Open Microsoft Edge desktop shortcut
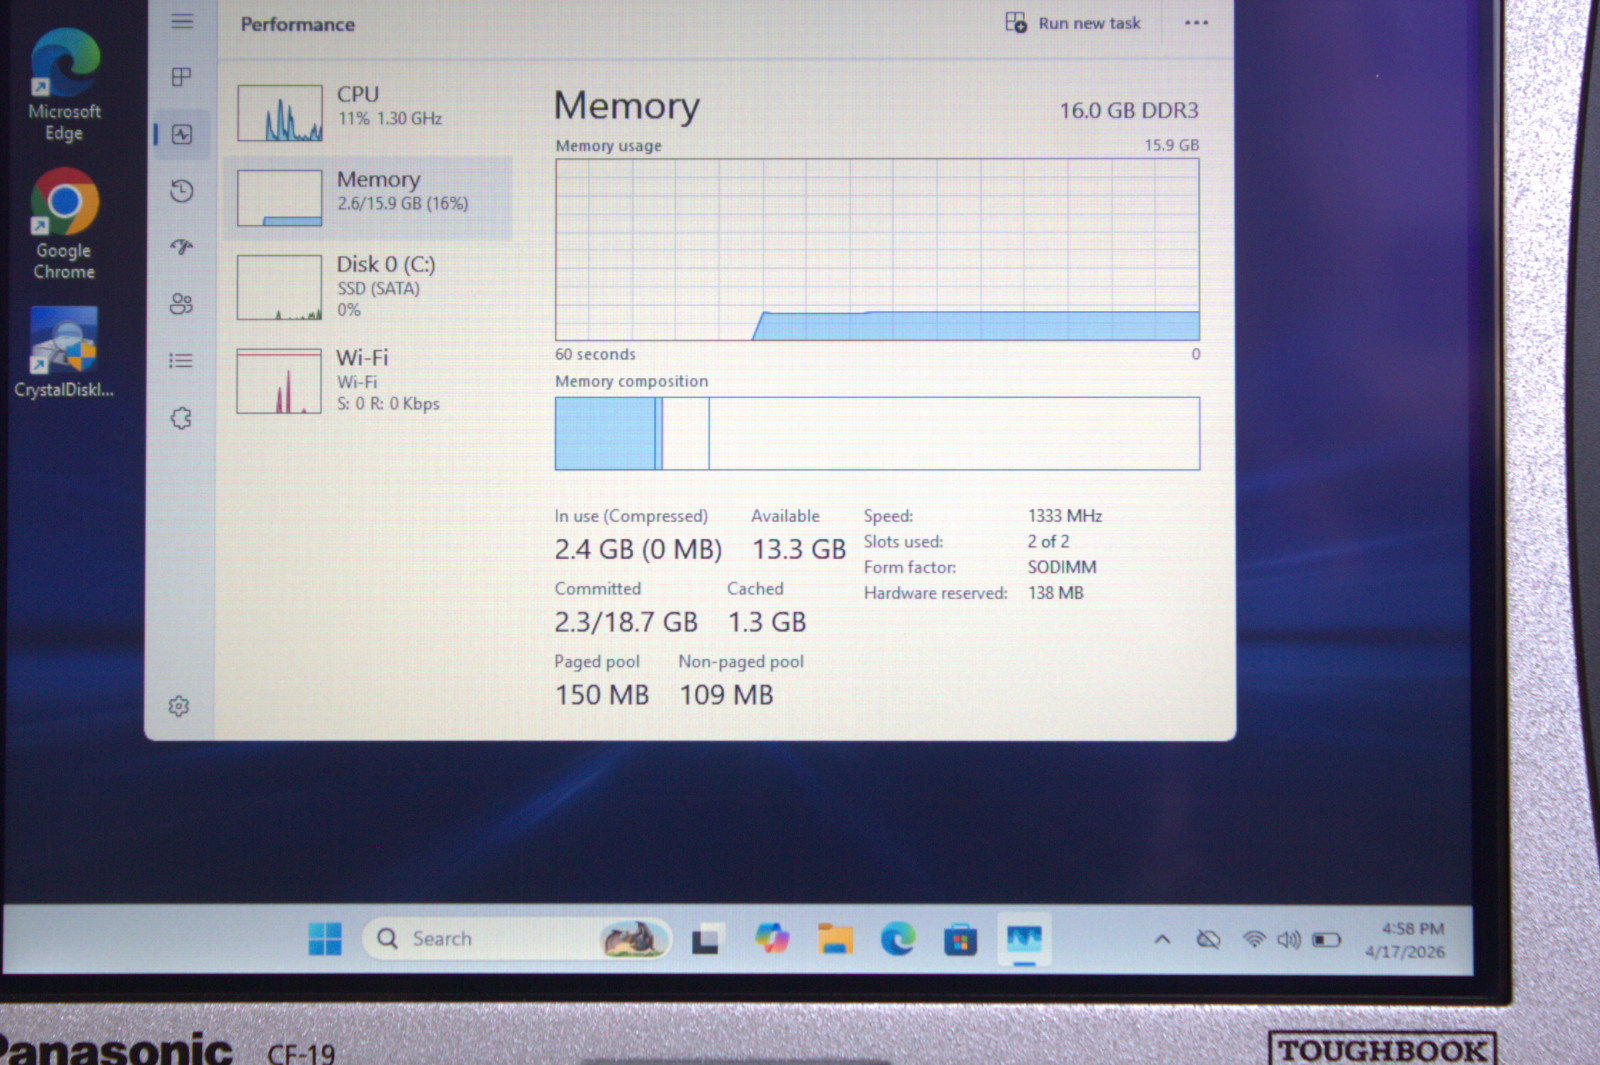 [x=65, y=86]
